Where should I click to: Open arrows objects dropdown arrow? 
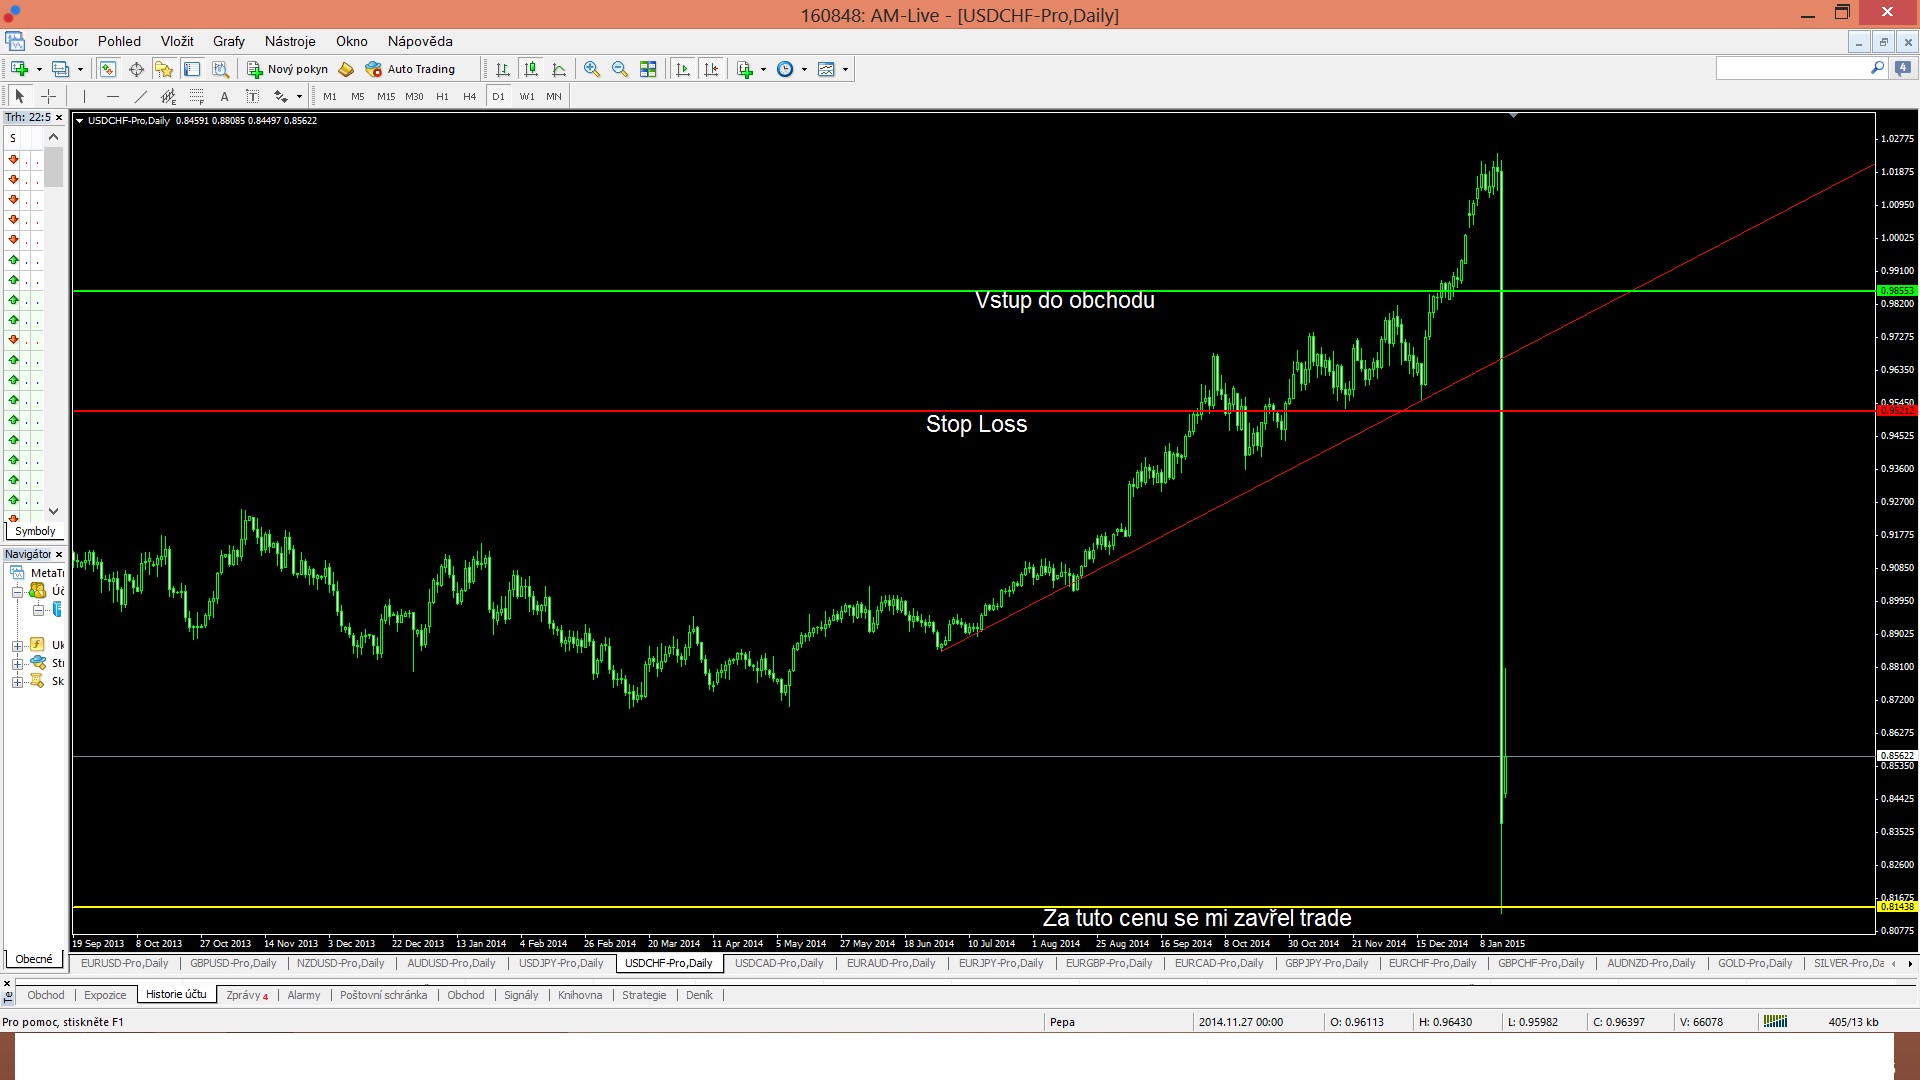click(299, 96)
